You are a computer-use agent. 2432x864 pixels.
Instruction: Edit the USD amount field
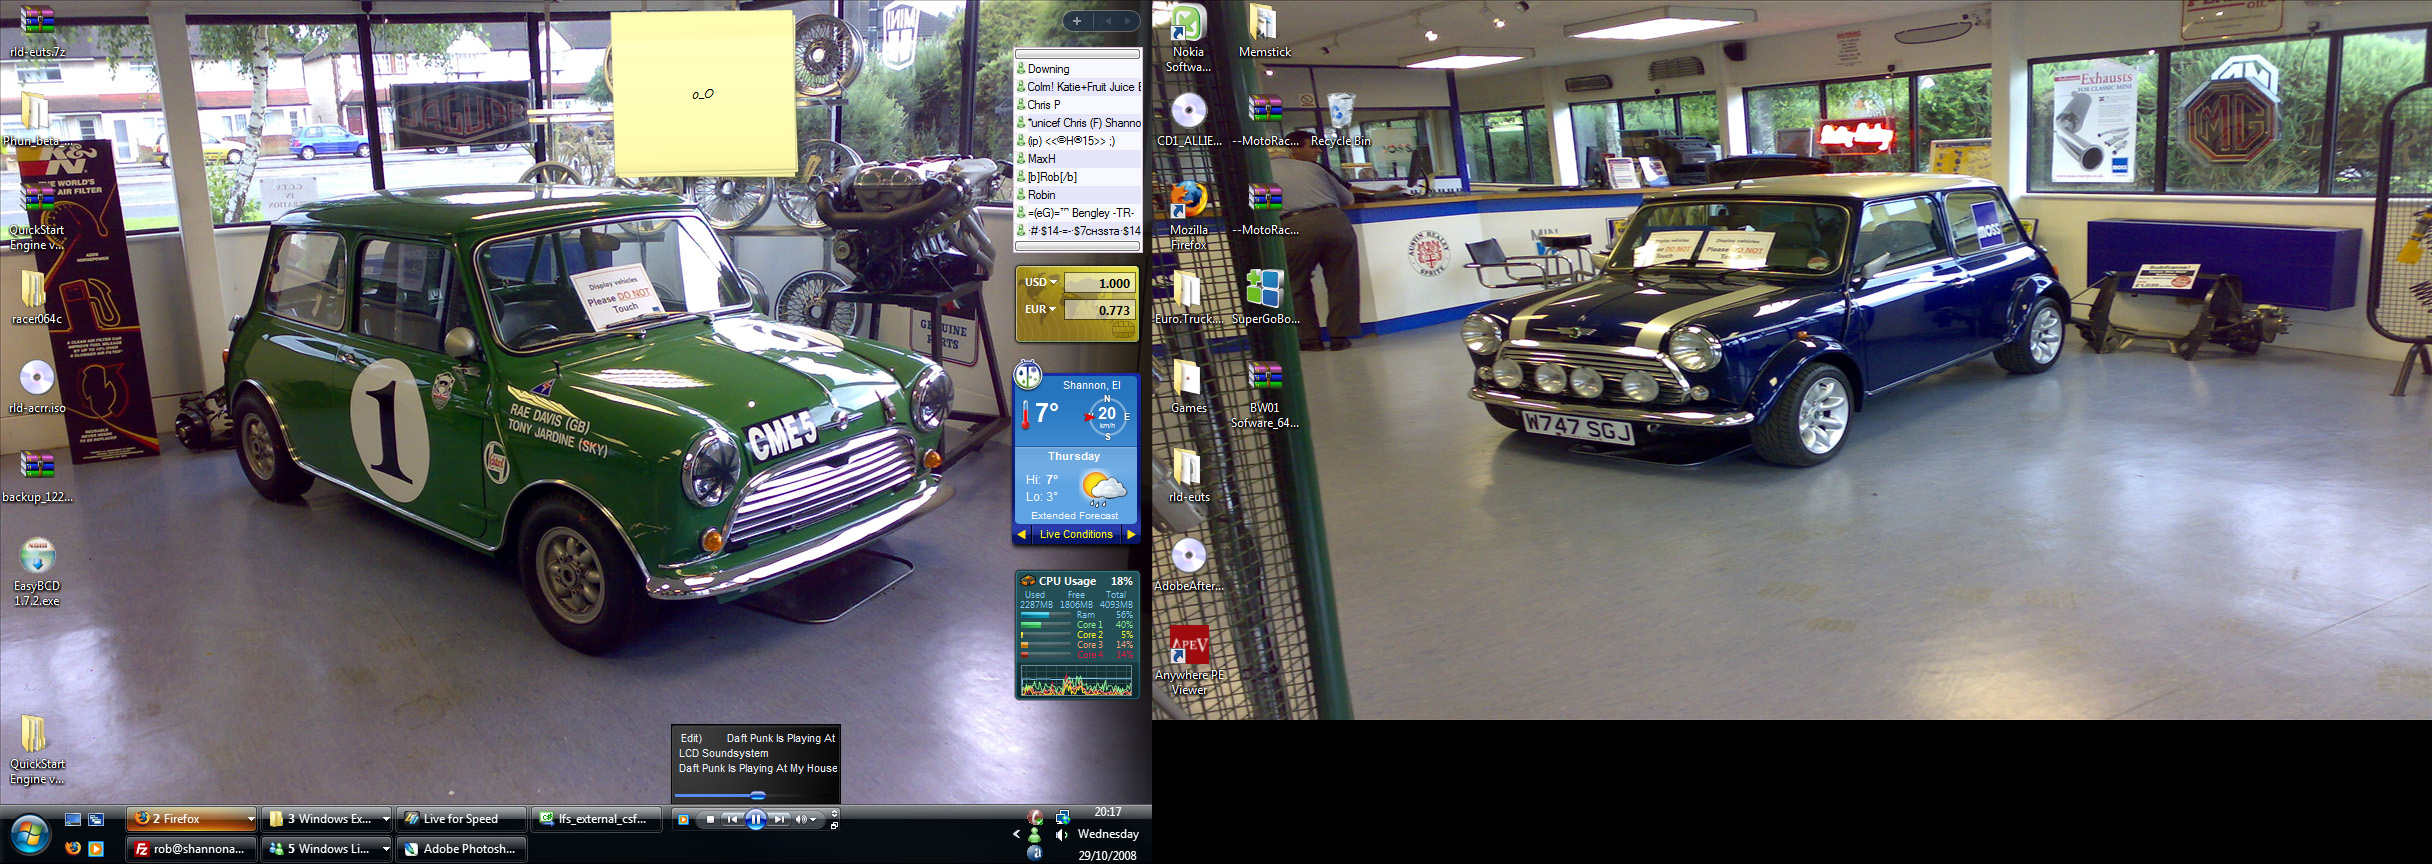pyautogui.click(x=1098, y=283)
